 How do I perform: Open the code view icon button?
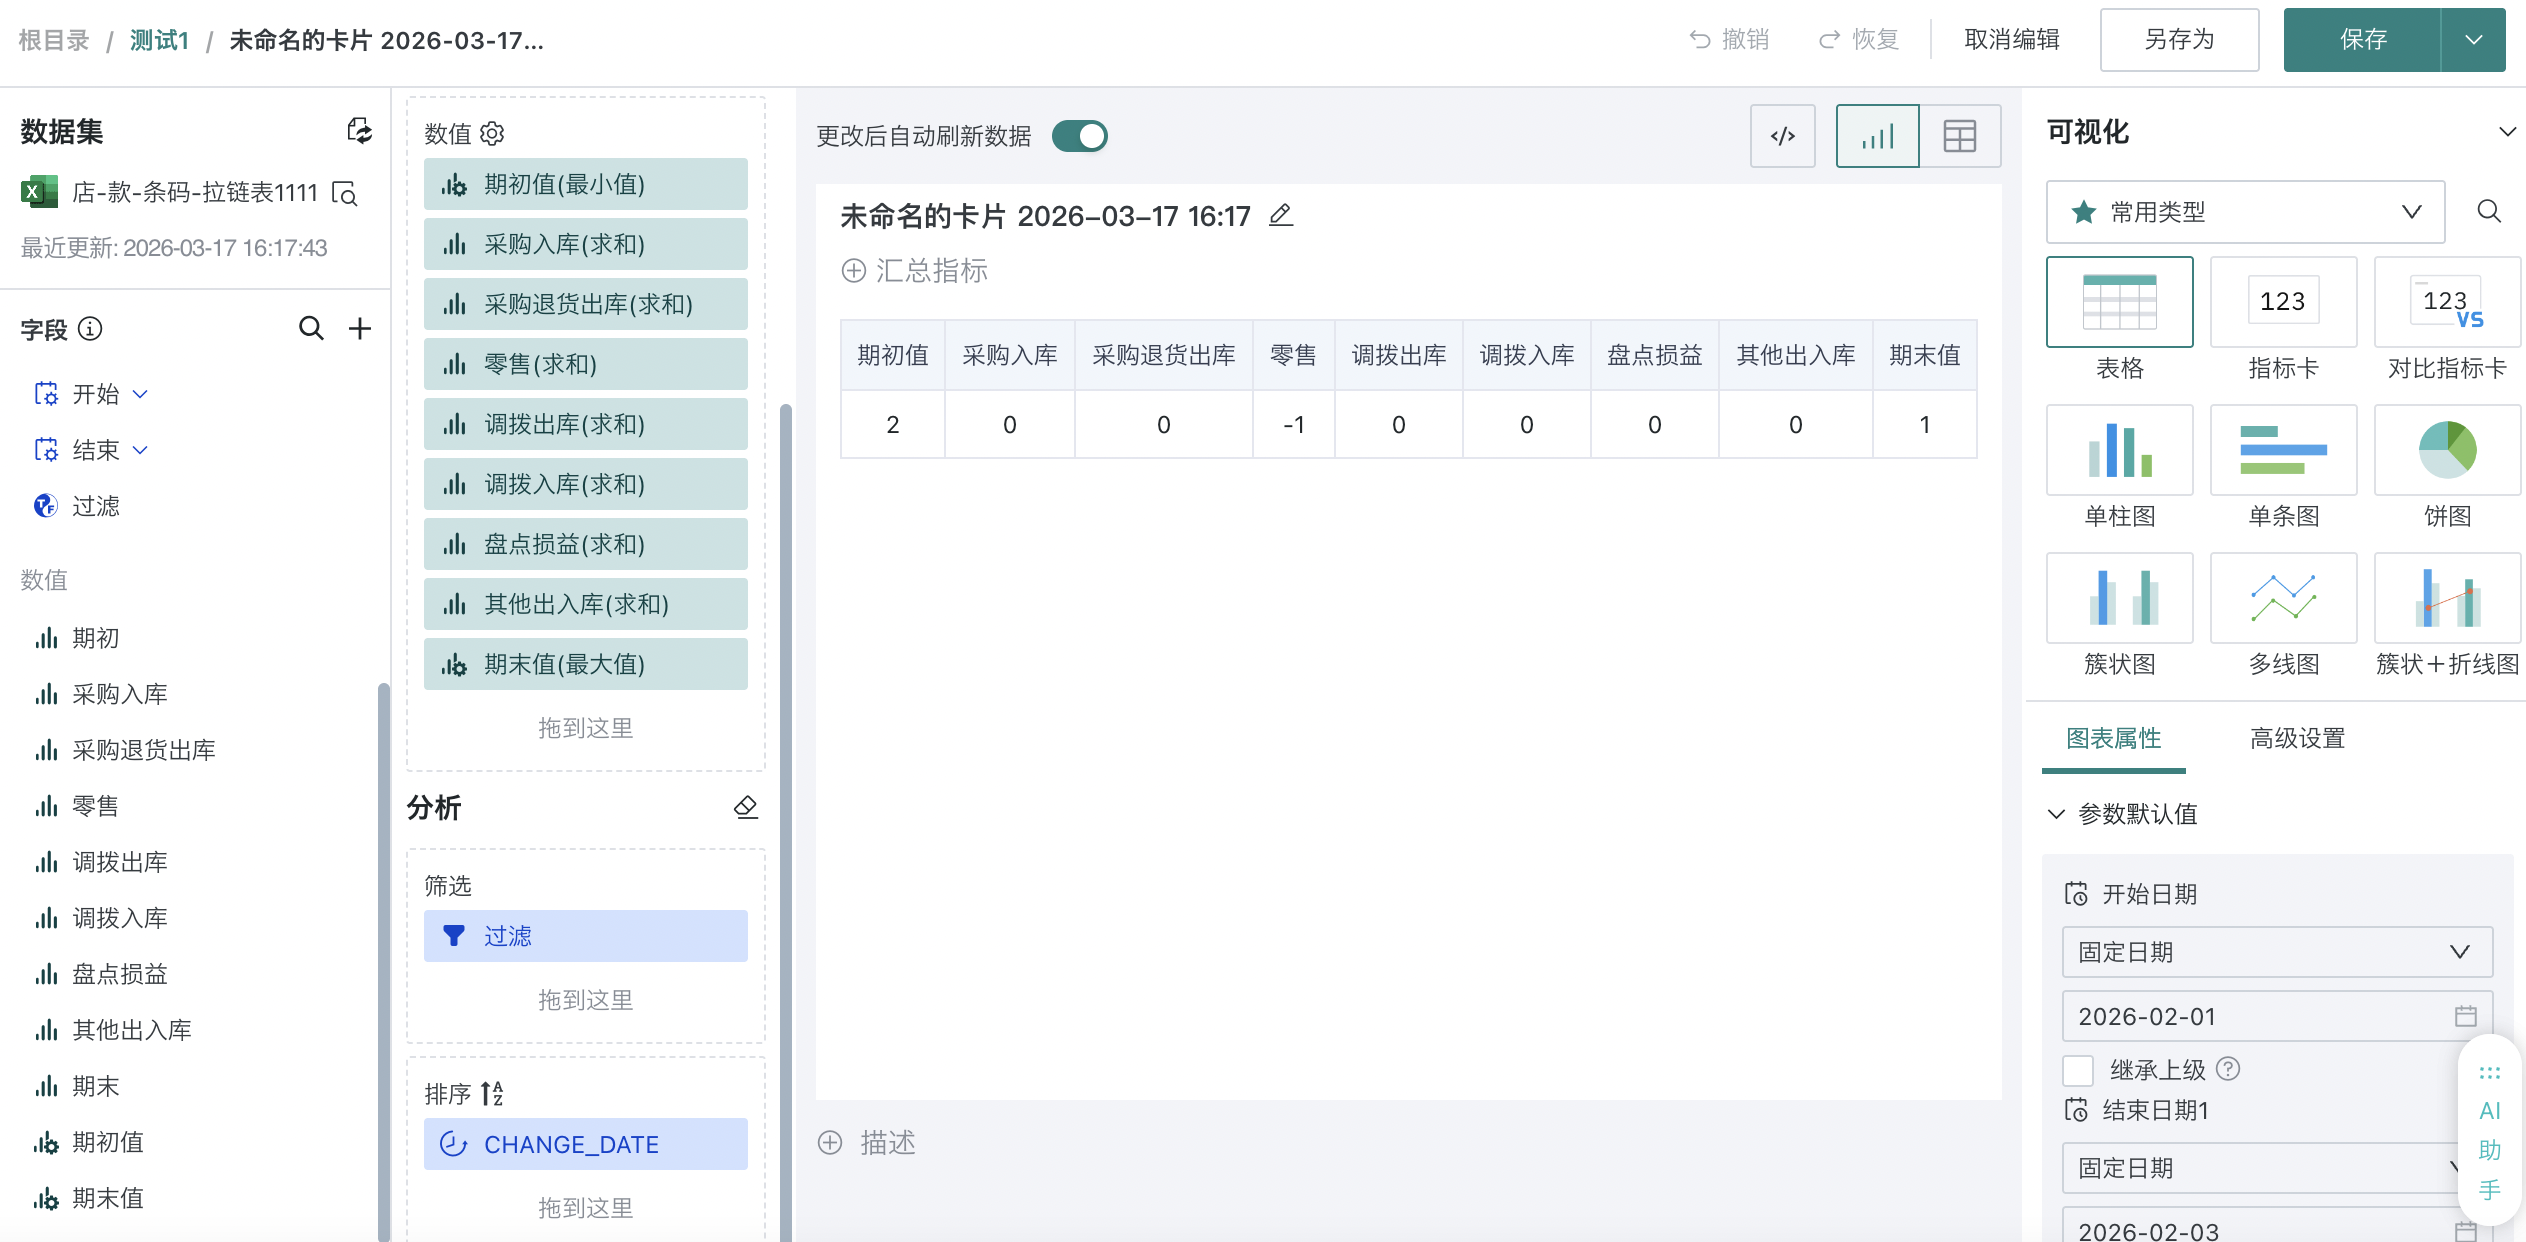pyautogui.click(x=1782, y=136)
